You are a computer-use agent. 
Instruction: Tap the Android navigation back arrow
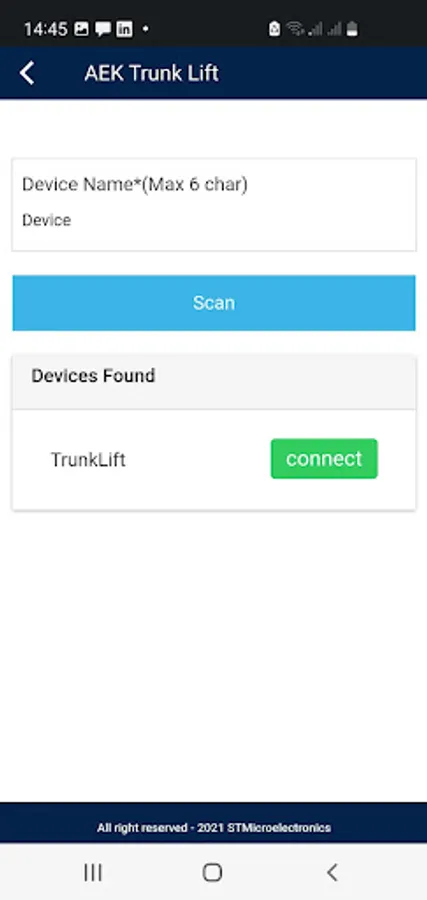coord(332,872)
